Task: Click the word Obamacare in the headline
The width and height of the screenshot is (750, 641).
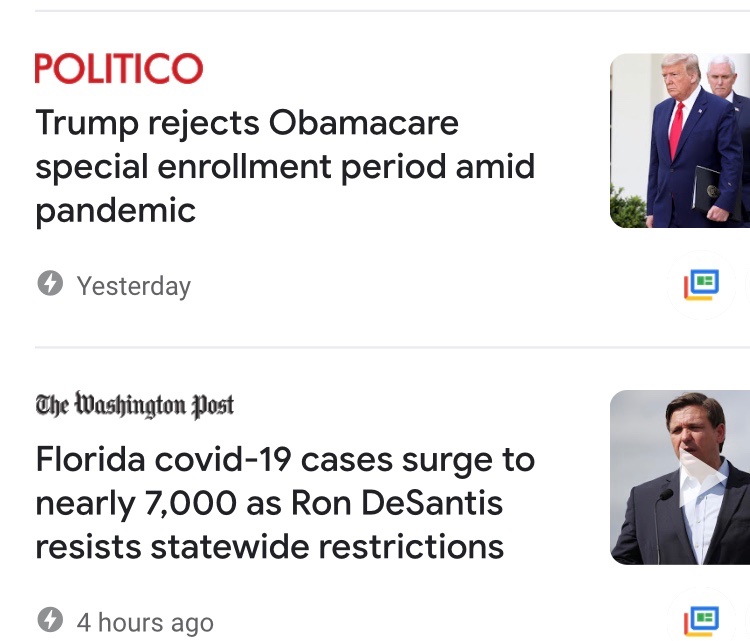Action: tap(364, 123)
